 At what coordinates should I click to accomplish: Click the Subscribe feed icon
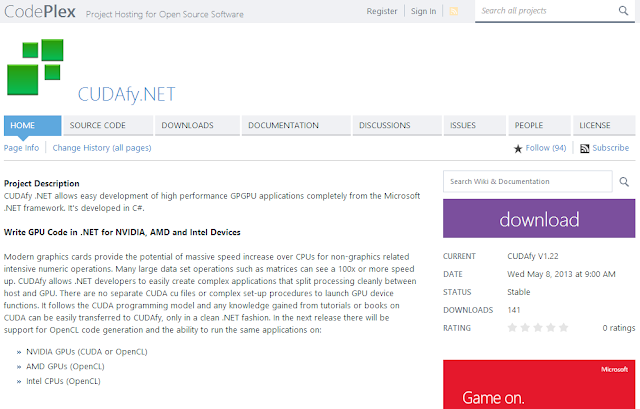click(x=584, y=148)
